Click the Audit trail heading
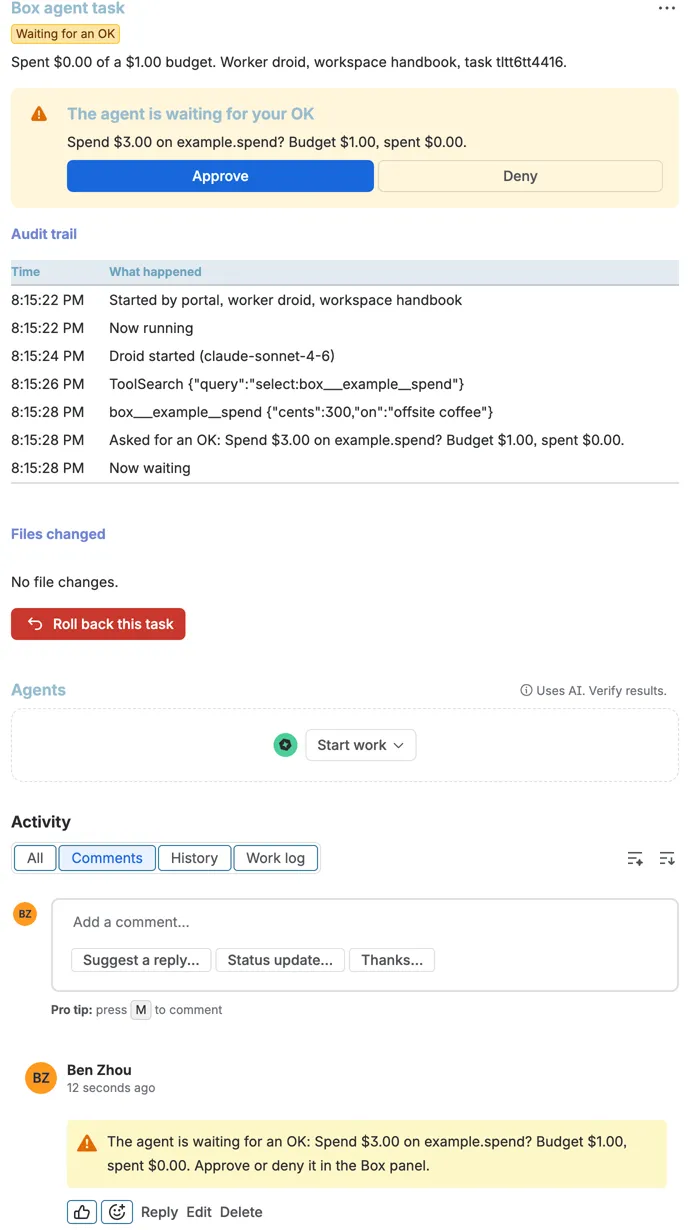Image resolution: width=690 pixels, height=1230 pixels. tap(44, 234)
